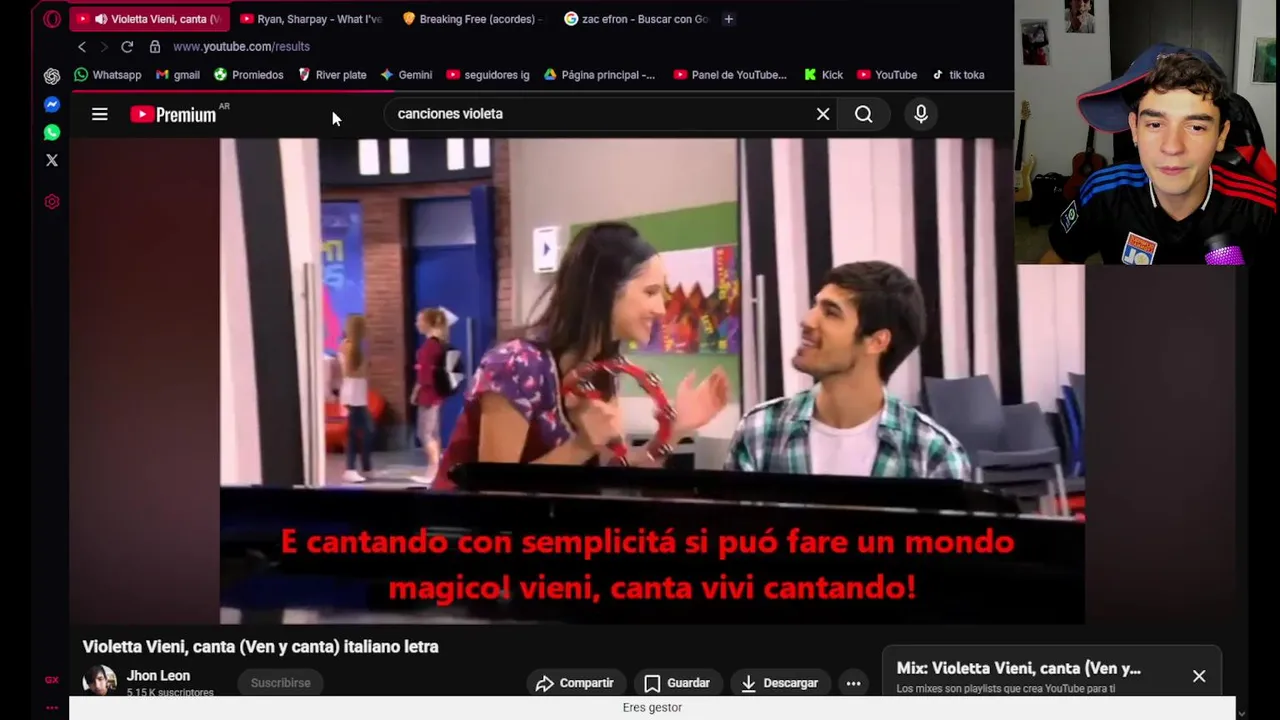Image resolution: width=1280 pixels, height=720 pixels.
Task: Open the Opera browser menu icon
Action: point(52,19)
